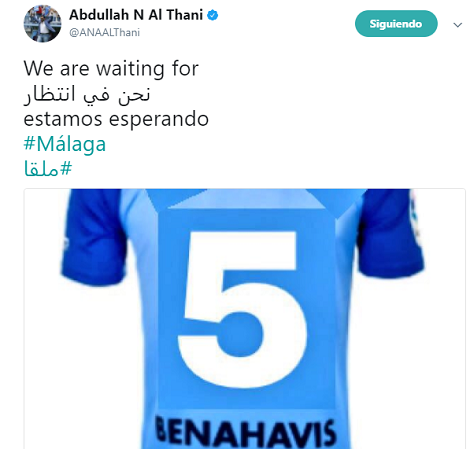Click the jersey's left dark-blue sleeve
Image resolution: width=470 pixels, height=449 pixels.
[95, 238]
